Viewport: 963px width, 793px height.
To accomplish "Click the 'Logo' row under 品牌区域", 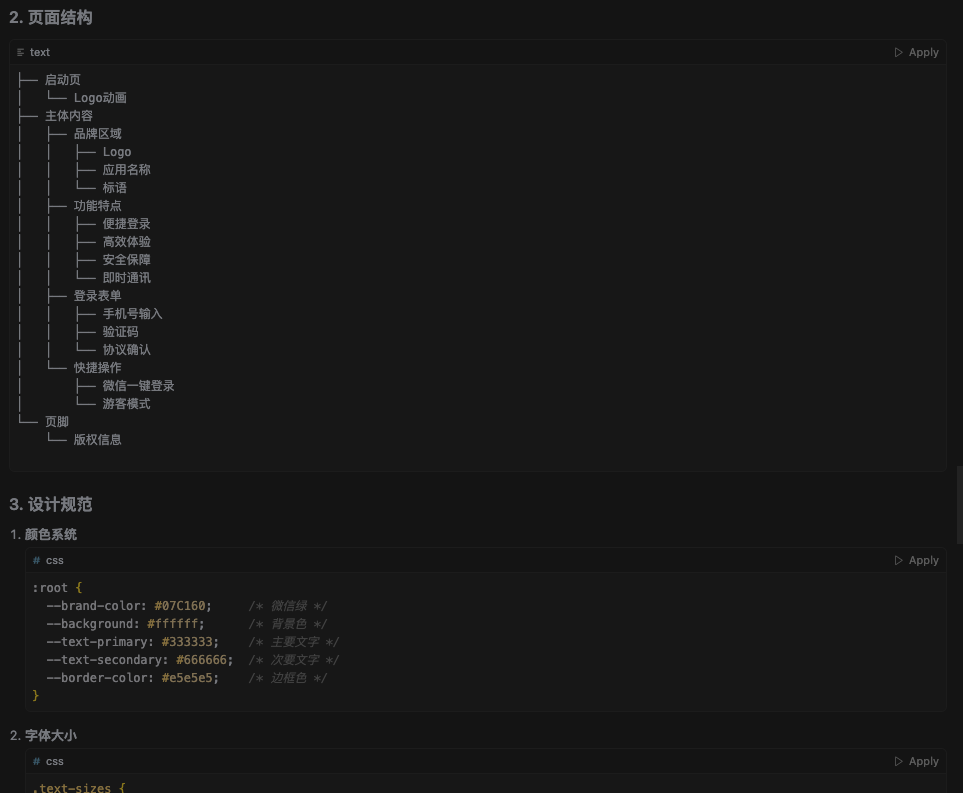I will (x=117, y=152).
